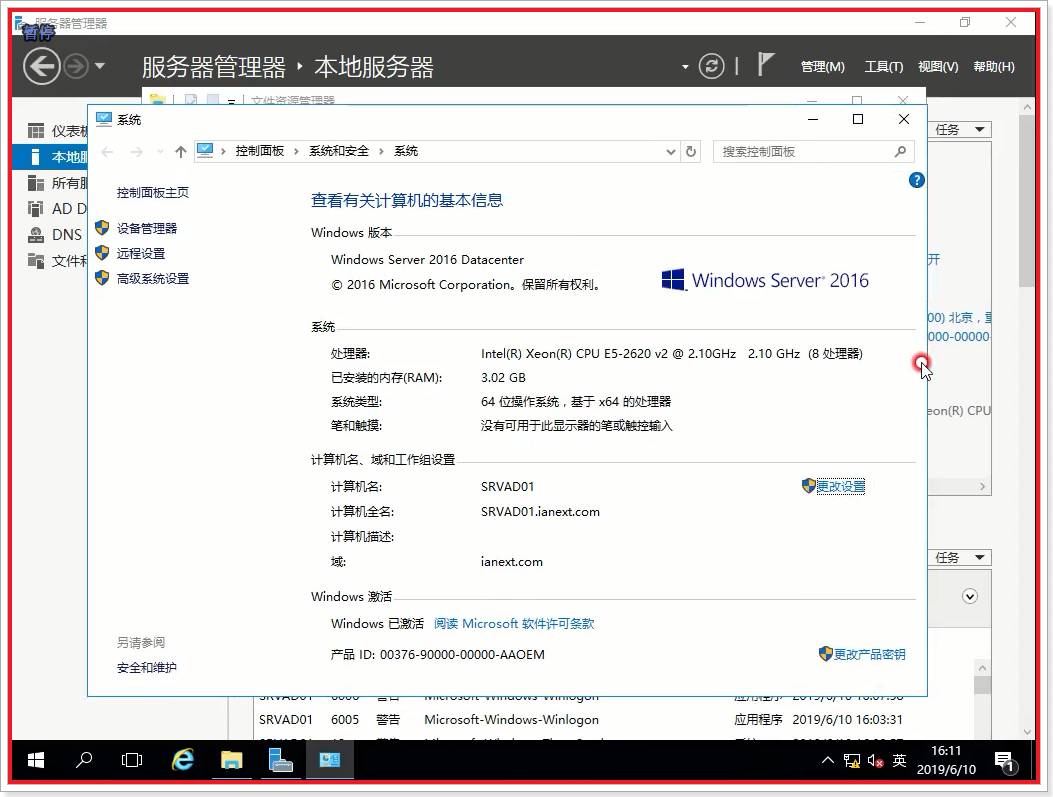Refresh the 系统 control panel window
Screen dimensions: 1053x797
click(x=690, y=152)
